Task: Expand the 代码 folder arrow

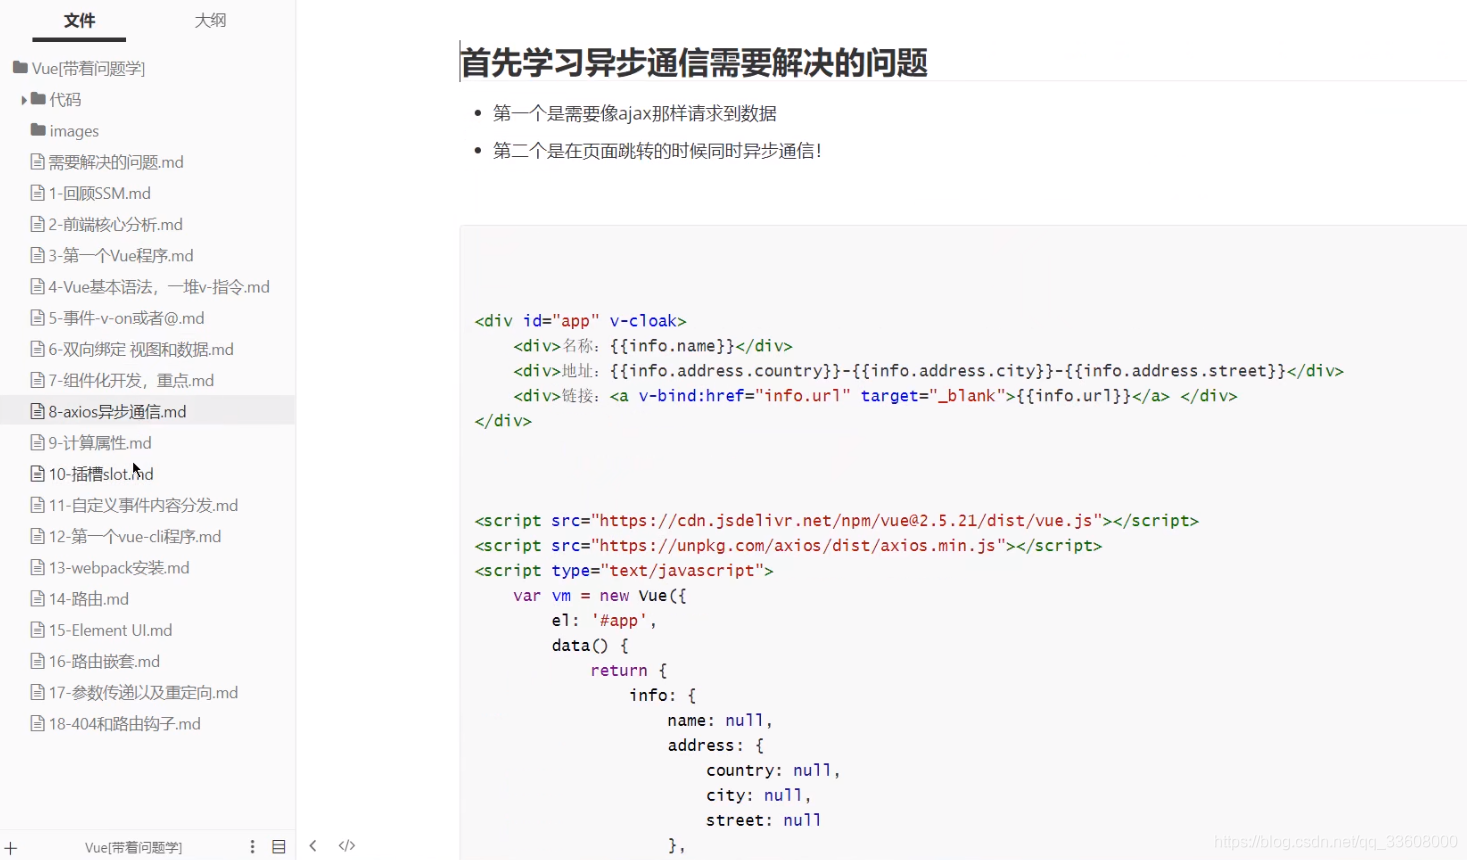Action: pyautogui.click(x=24, y=100)
